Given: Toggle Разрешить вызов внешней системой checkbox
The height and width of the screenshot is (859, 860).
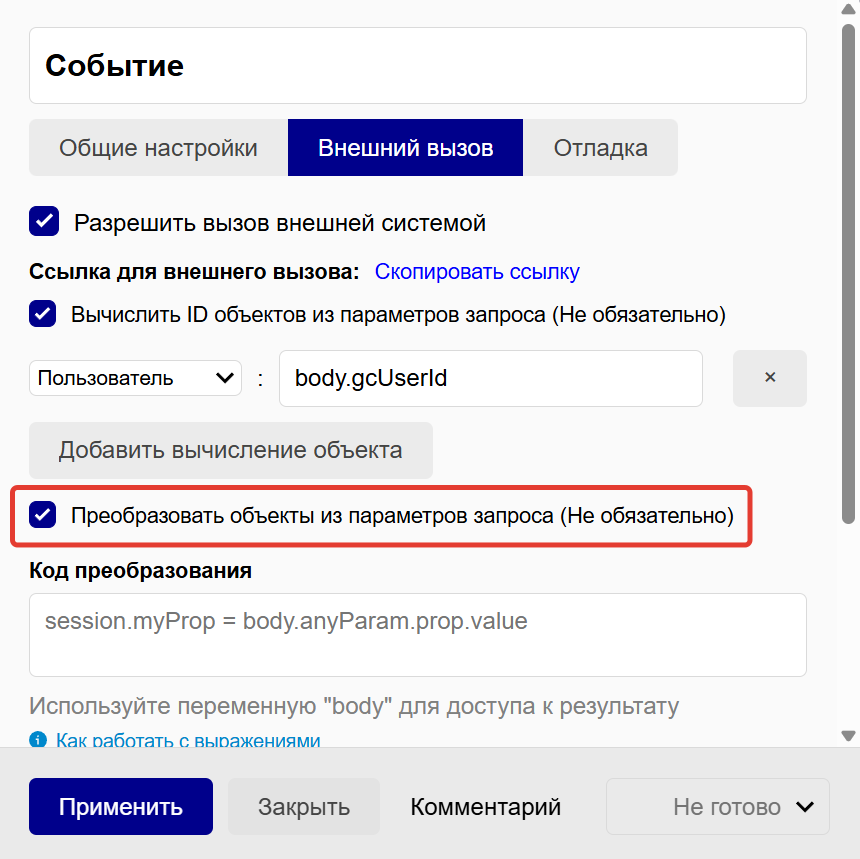Looking at the screenshot, I should click(x=44, y=222).
